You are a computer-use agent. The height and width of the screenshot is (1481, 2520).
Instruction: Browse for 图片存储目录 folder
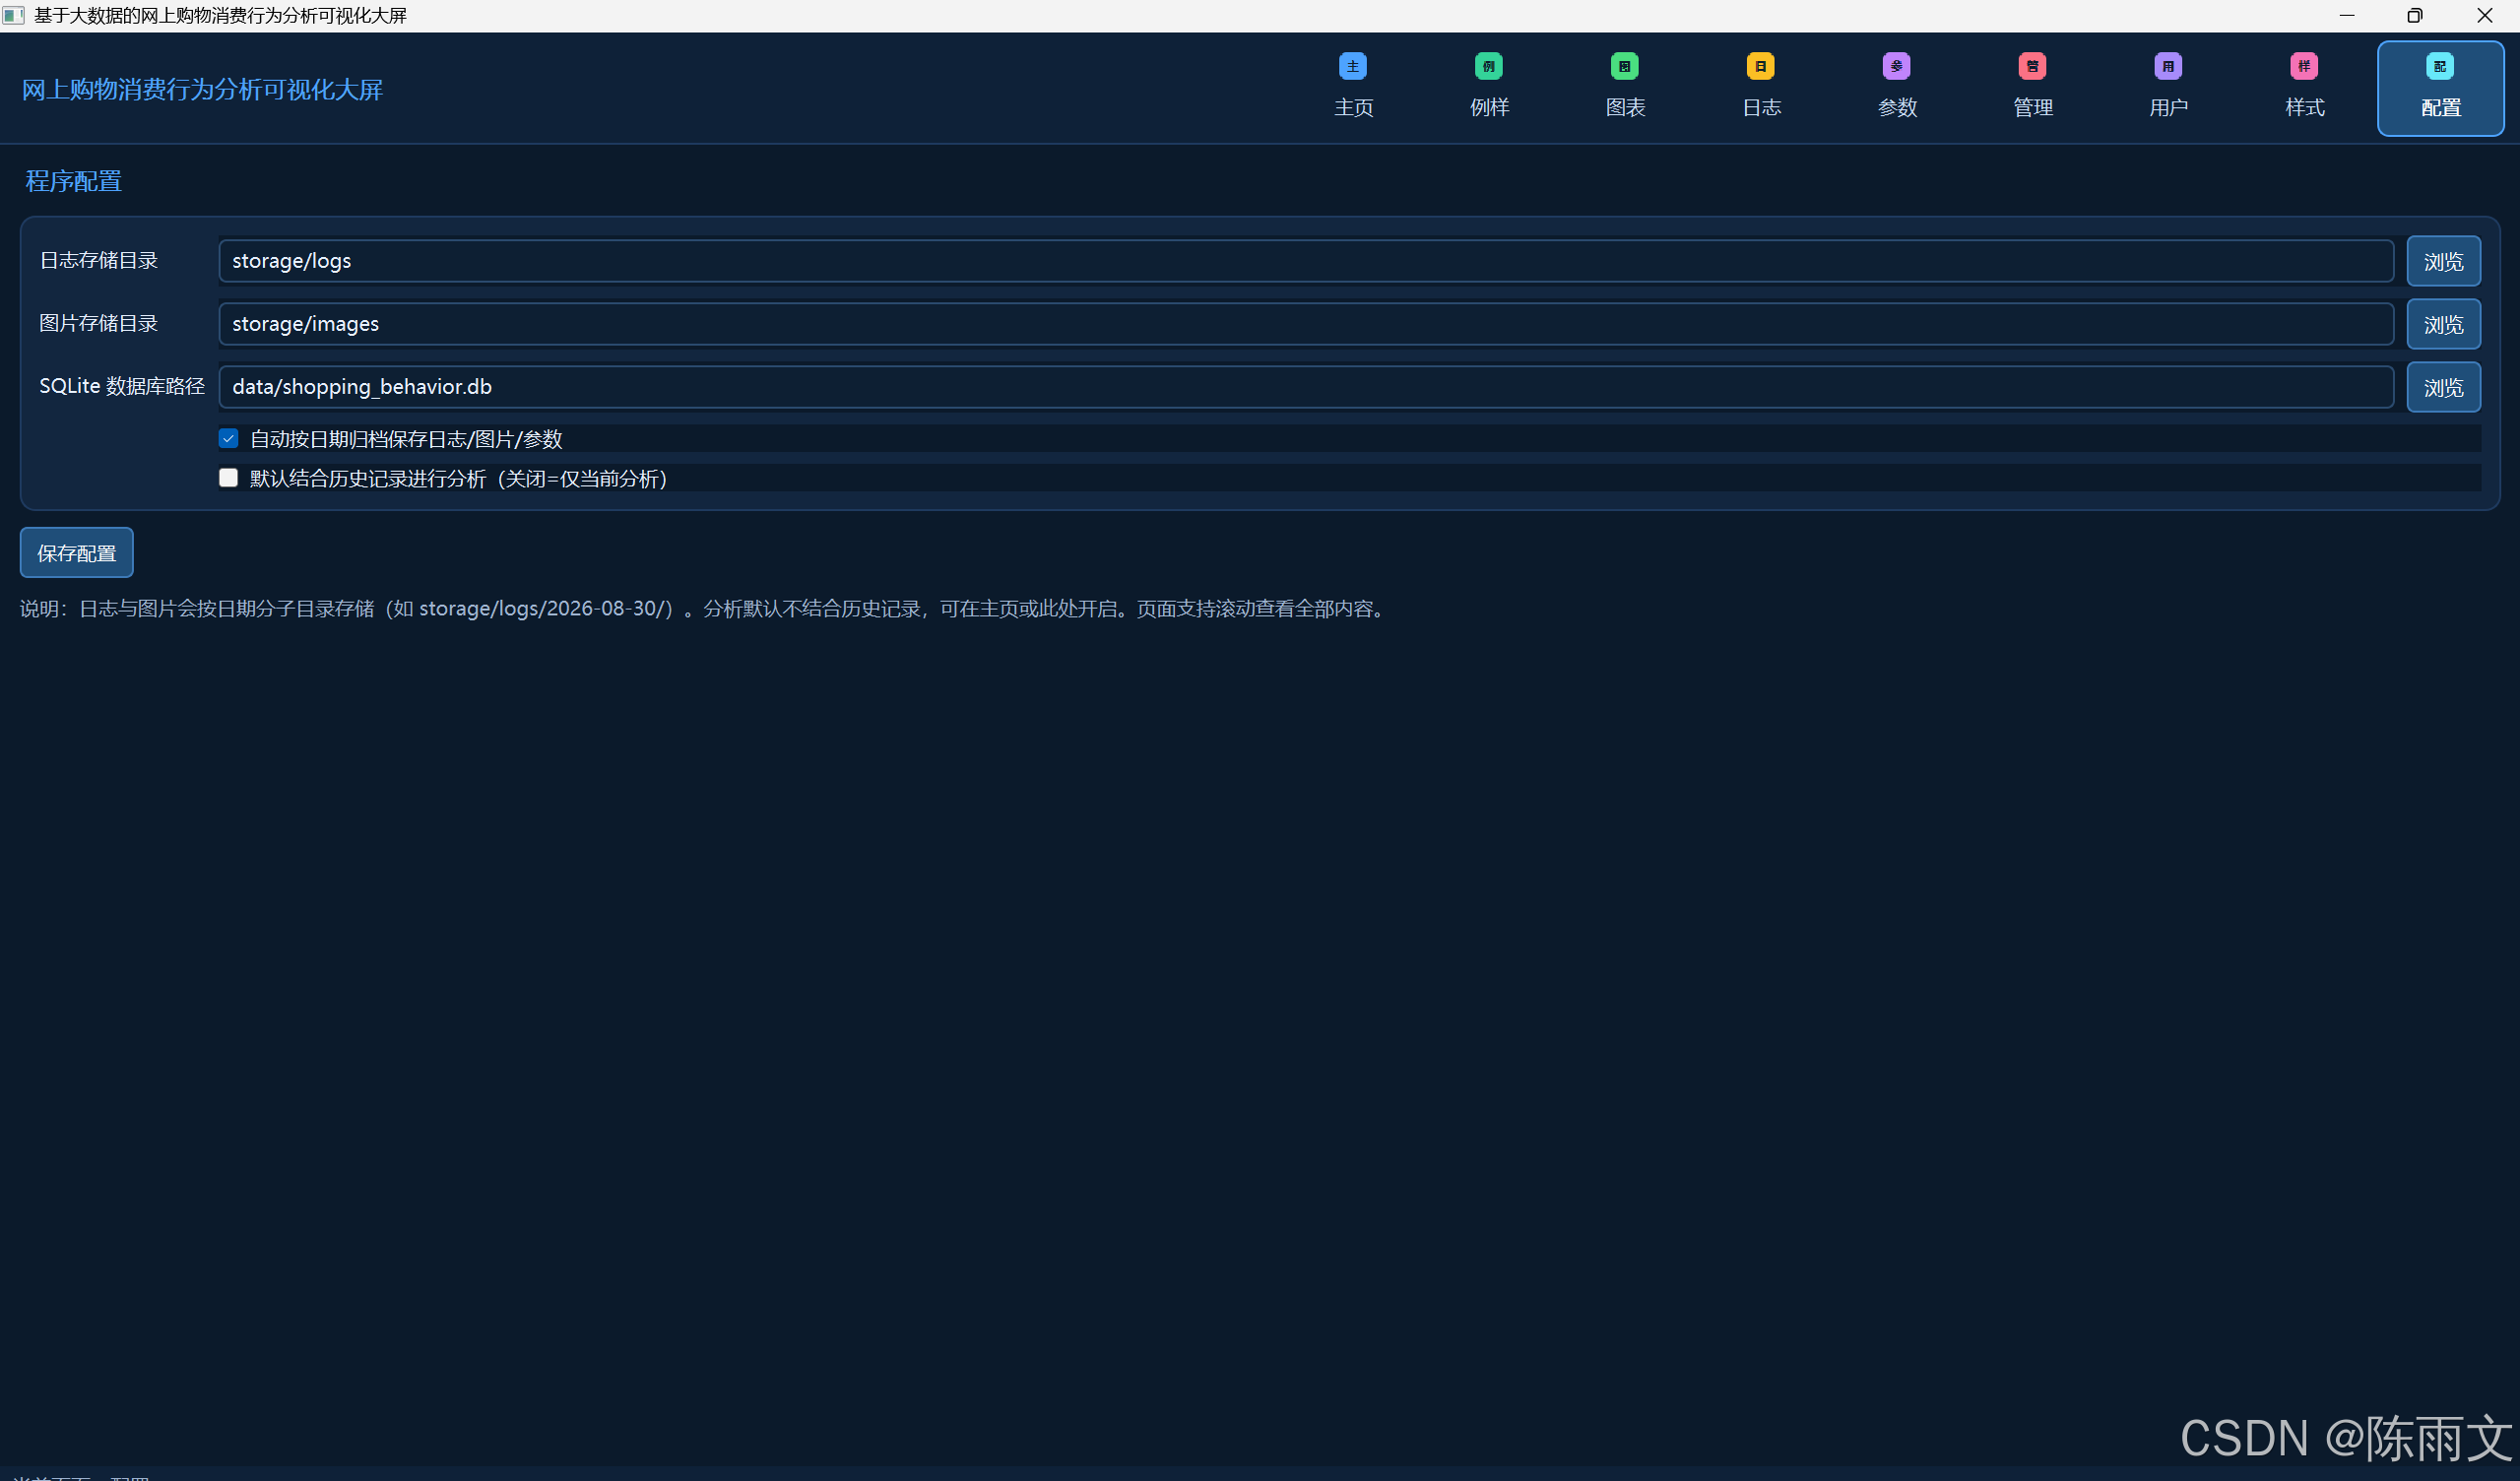click(x=2443, y=324)
